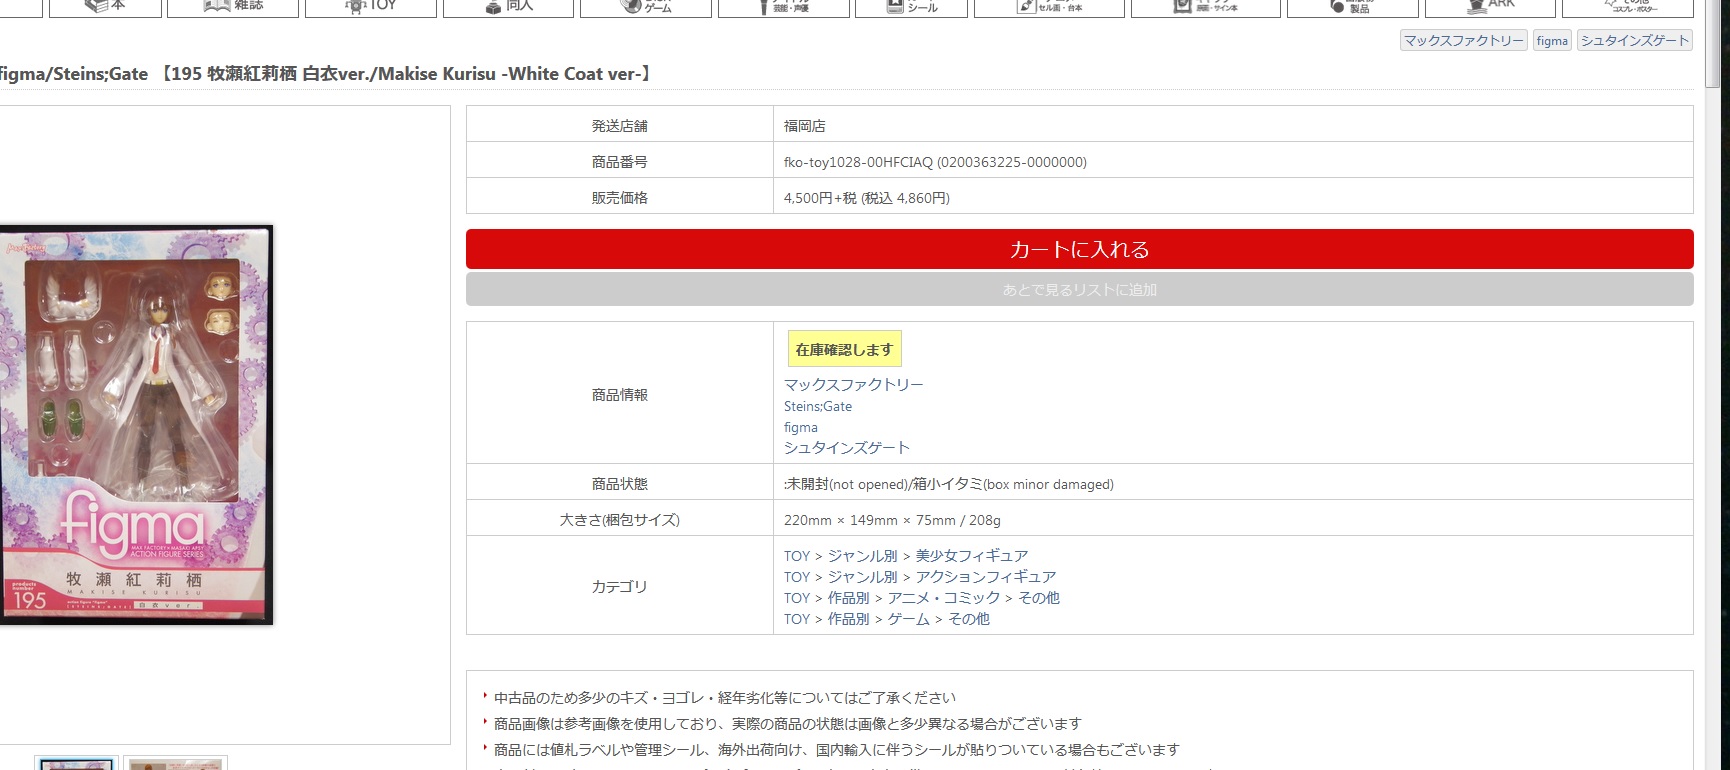Click the grey あとで見るリストに追加 button
The image size is (1730, 770).
point(1080,290)
